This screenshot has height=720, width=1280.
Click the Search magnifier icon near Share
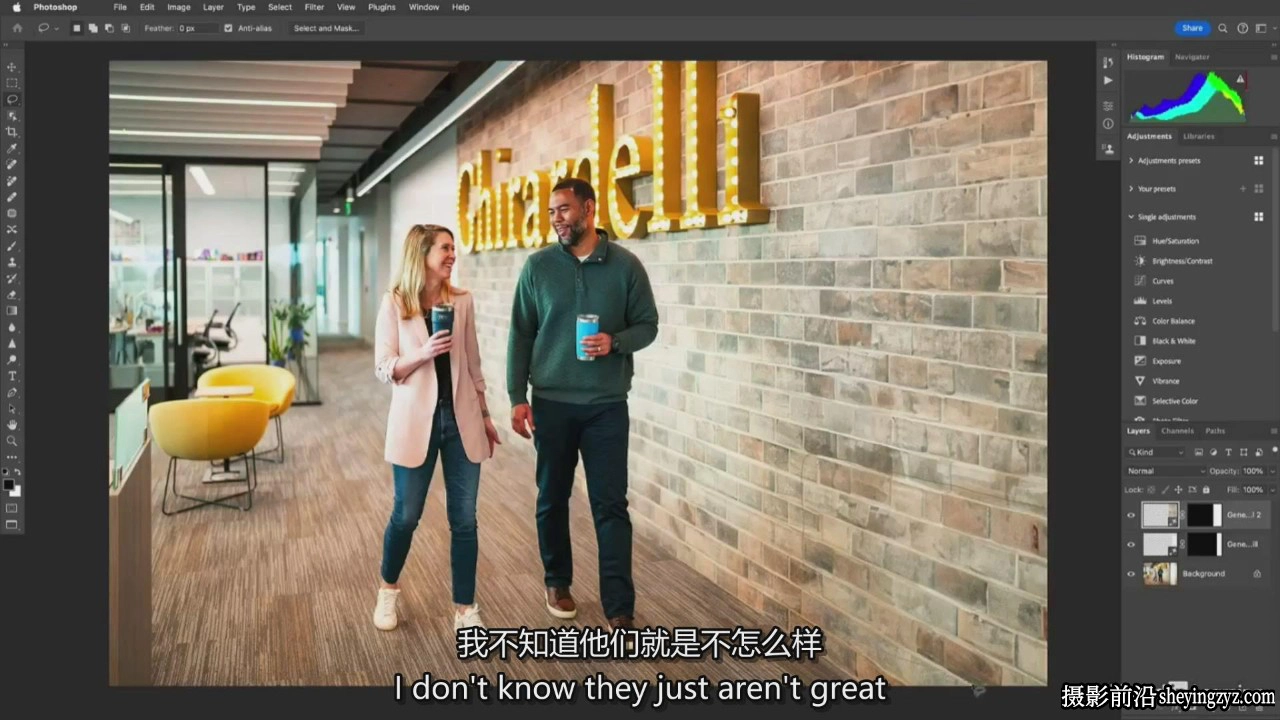1223,28
